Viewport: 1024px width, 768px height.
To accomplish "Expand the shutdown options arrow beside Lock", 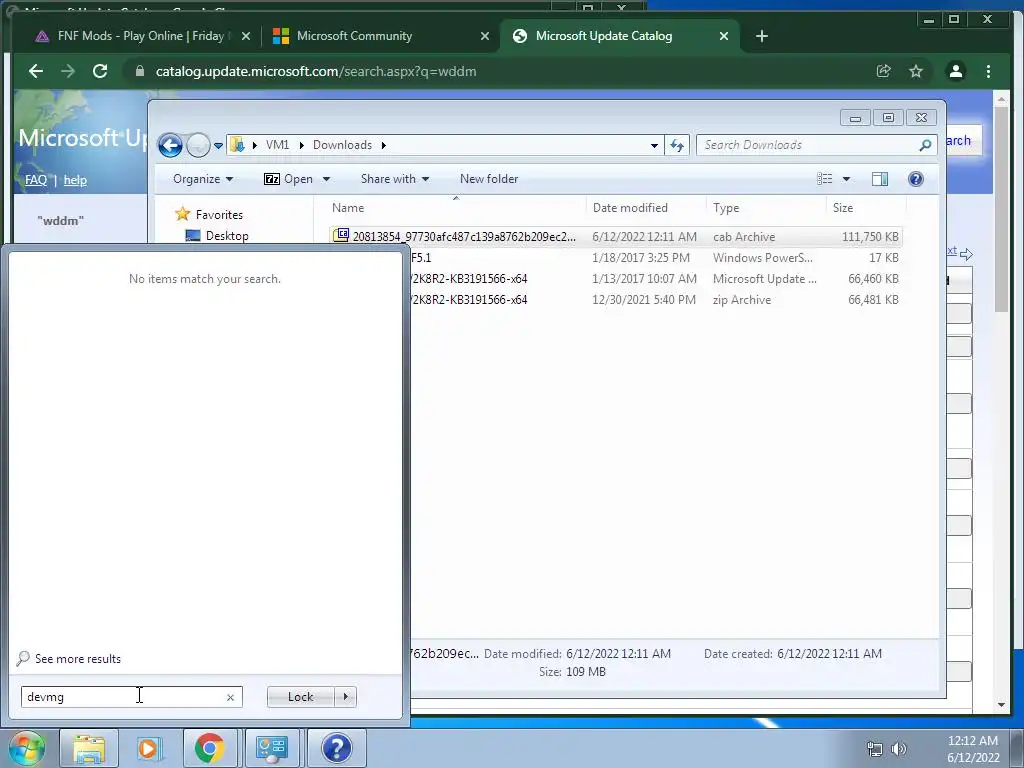I will (x=345, y=697).
